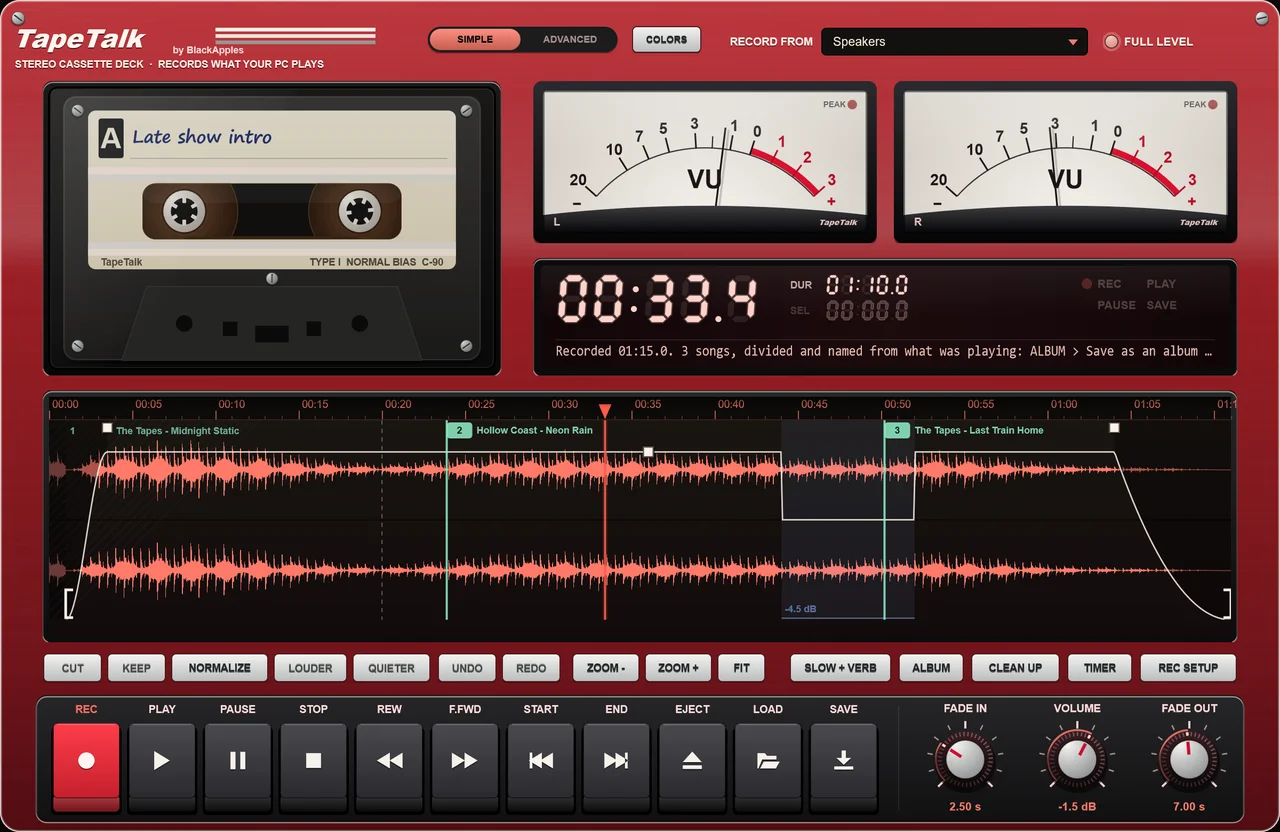Click the Fade In knob
This screenshot has width=1280, height=832.
tap(965, 761)
